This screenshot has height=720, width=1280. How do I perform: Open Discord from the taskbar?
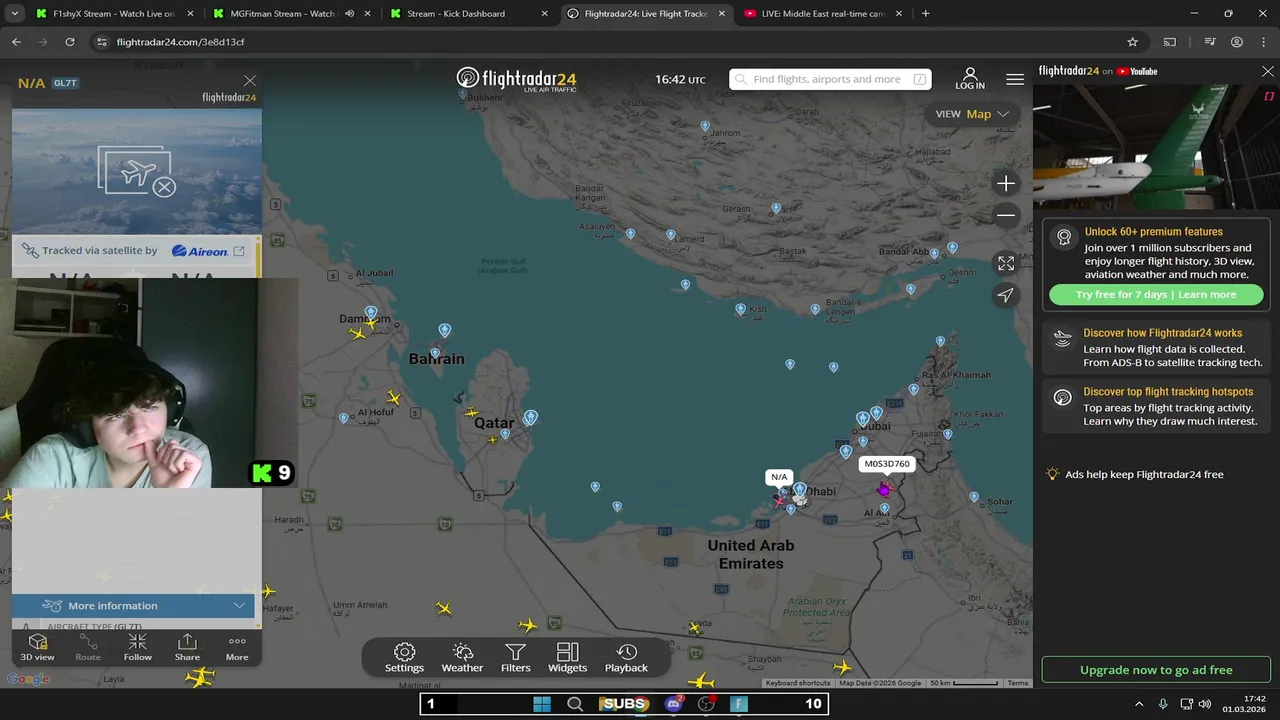(674, 704)
